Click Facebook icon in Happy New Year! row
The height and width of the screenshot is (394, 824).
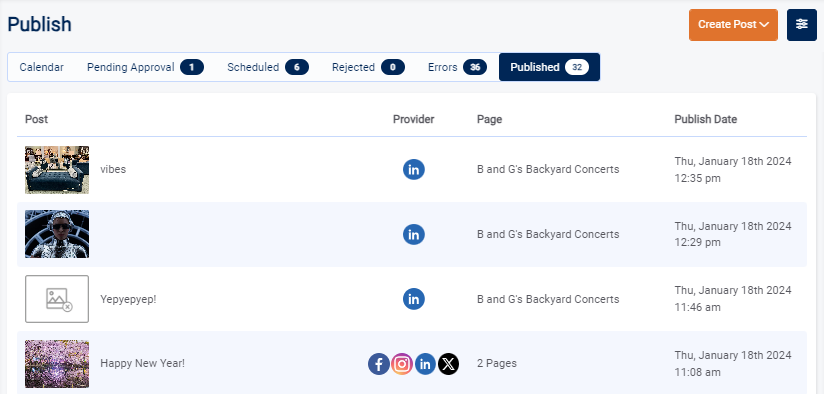[x=378, y=364]
